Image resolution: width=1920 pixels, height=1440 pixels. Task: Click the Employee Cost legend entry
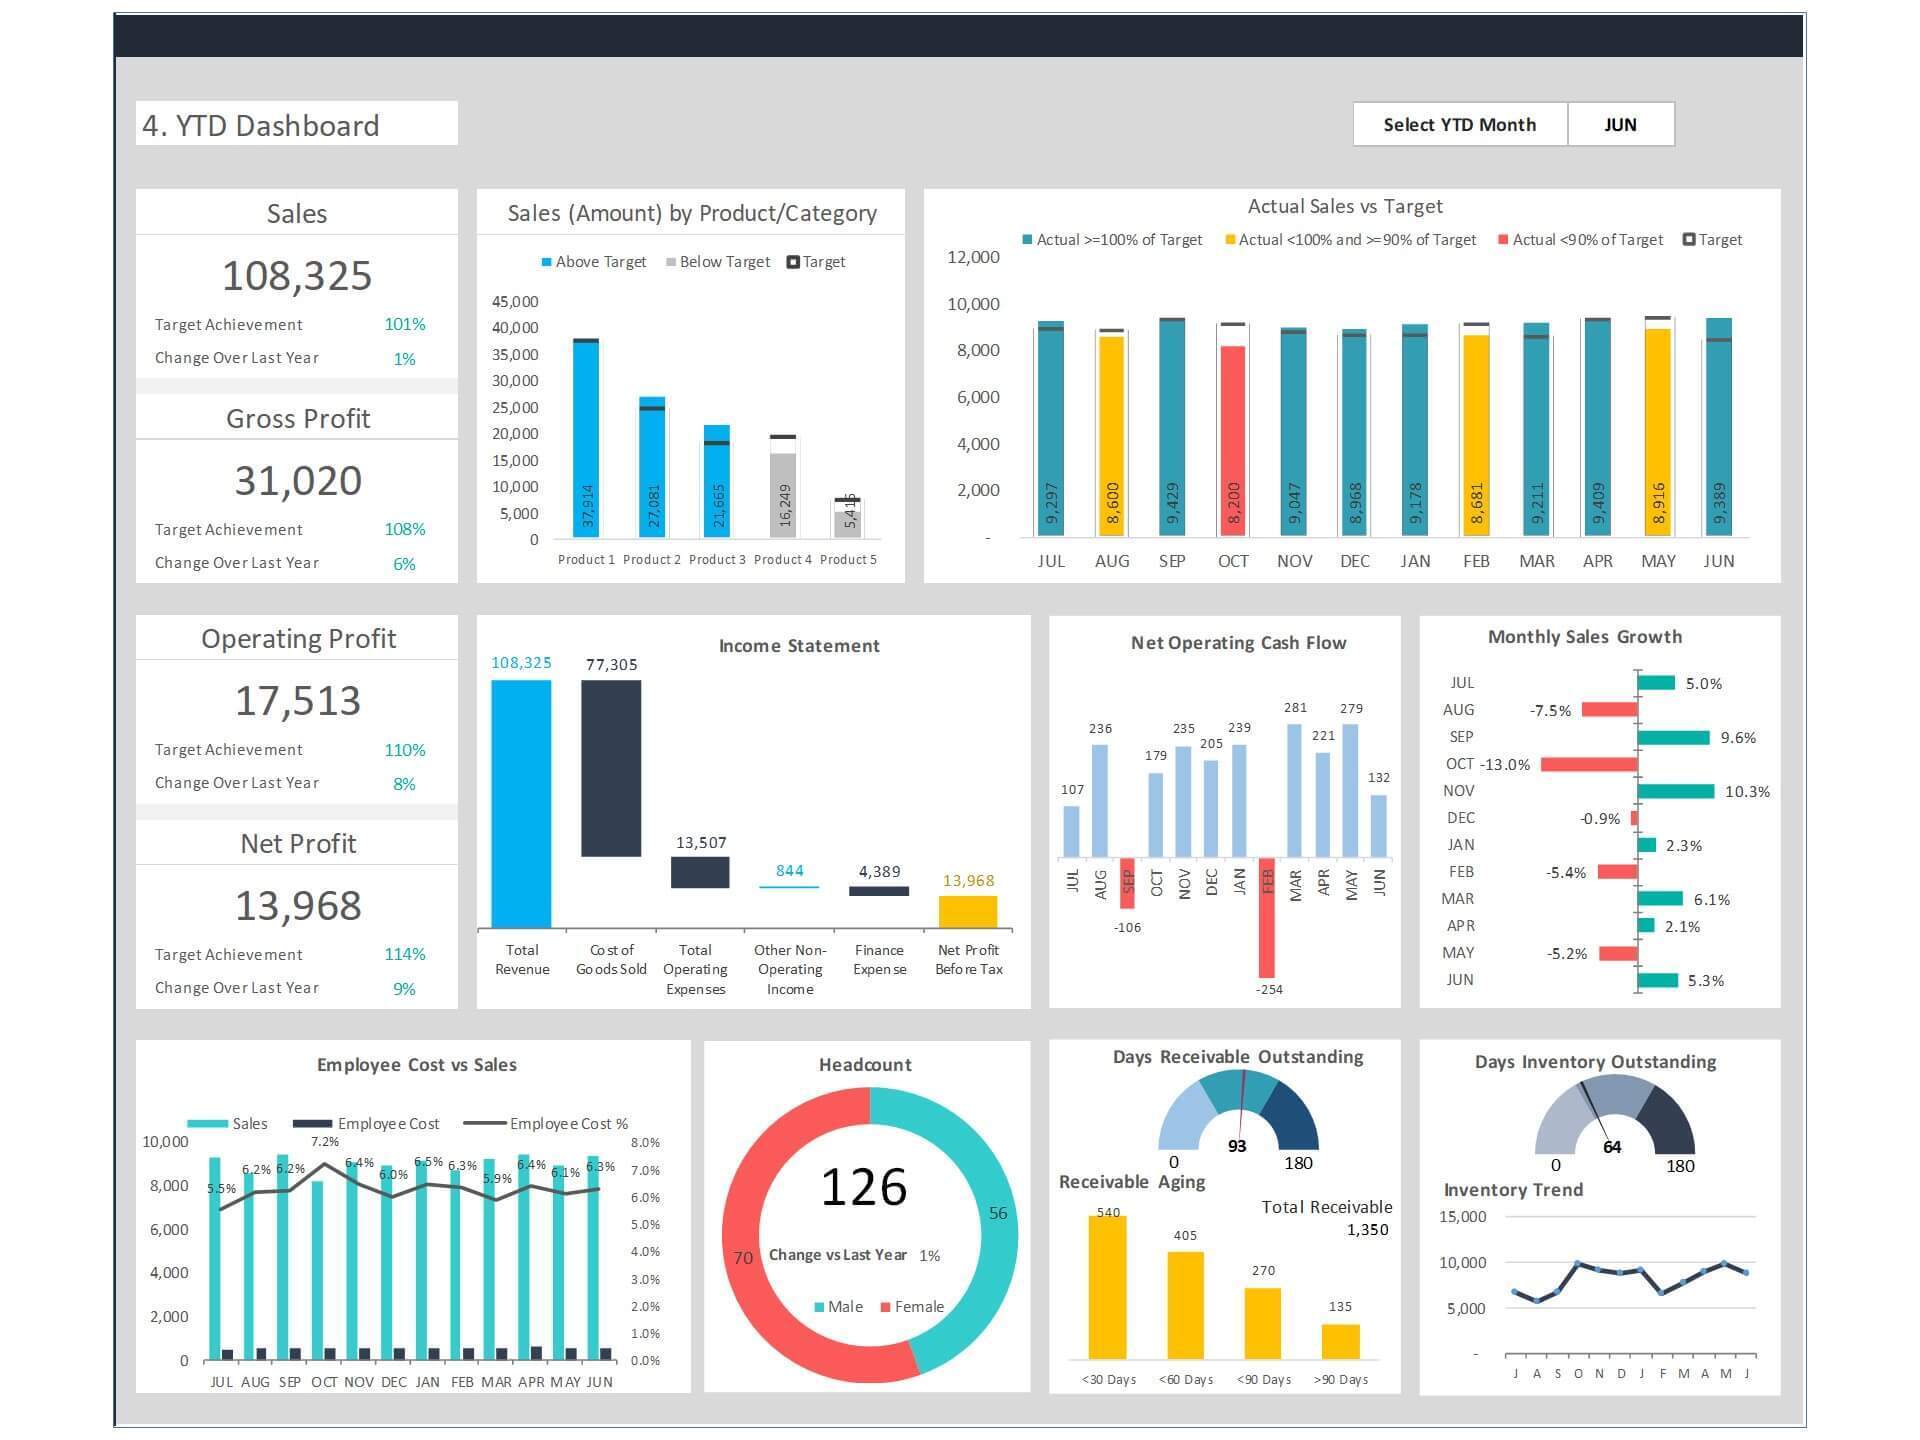[366, 1124]
